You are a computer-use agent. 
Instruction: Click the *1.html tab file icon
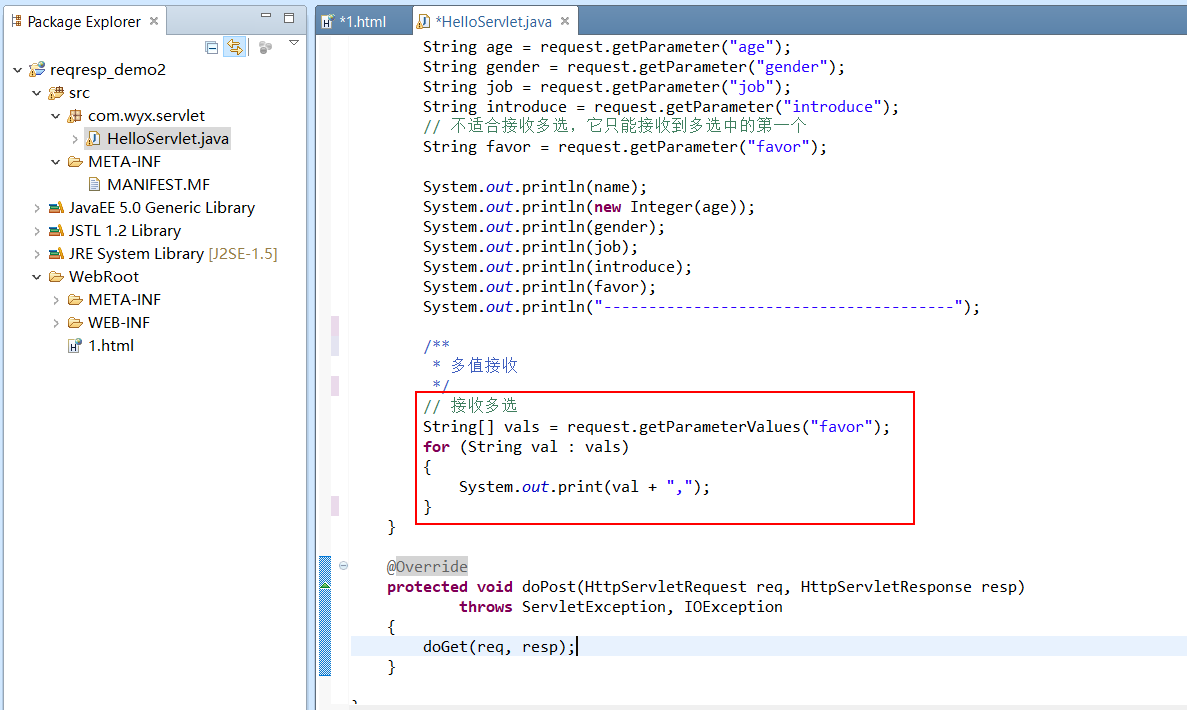pyautogui.click(x=327, y=22)
